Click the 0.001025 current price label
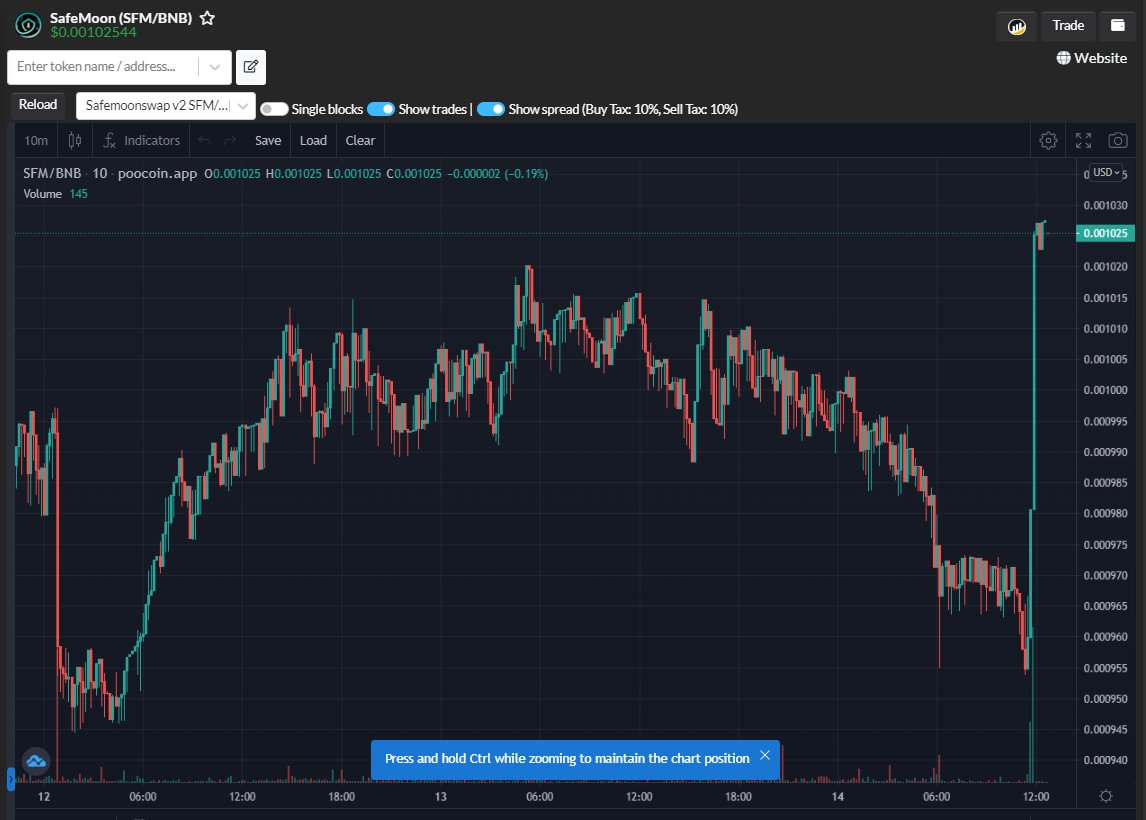 (1105, 233)
